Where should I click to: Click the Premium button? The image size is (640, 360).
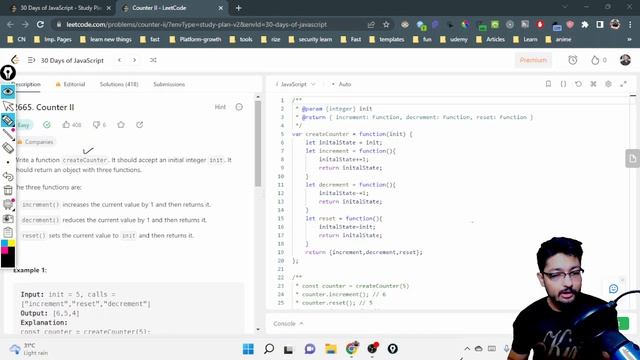tap(533, 60)
